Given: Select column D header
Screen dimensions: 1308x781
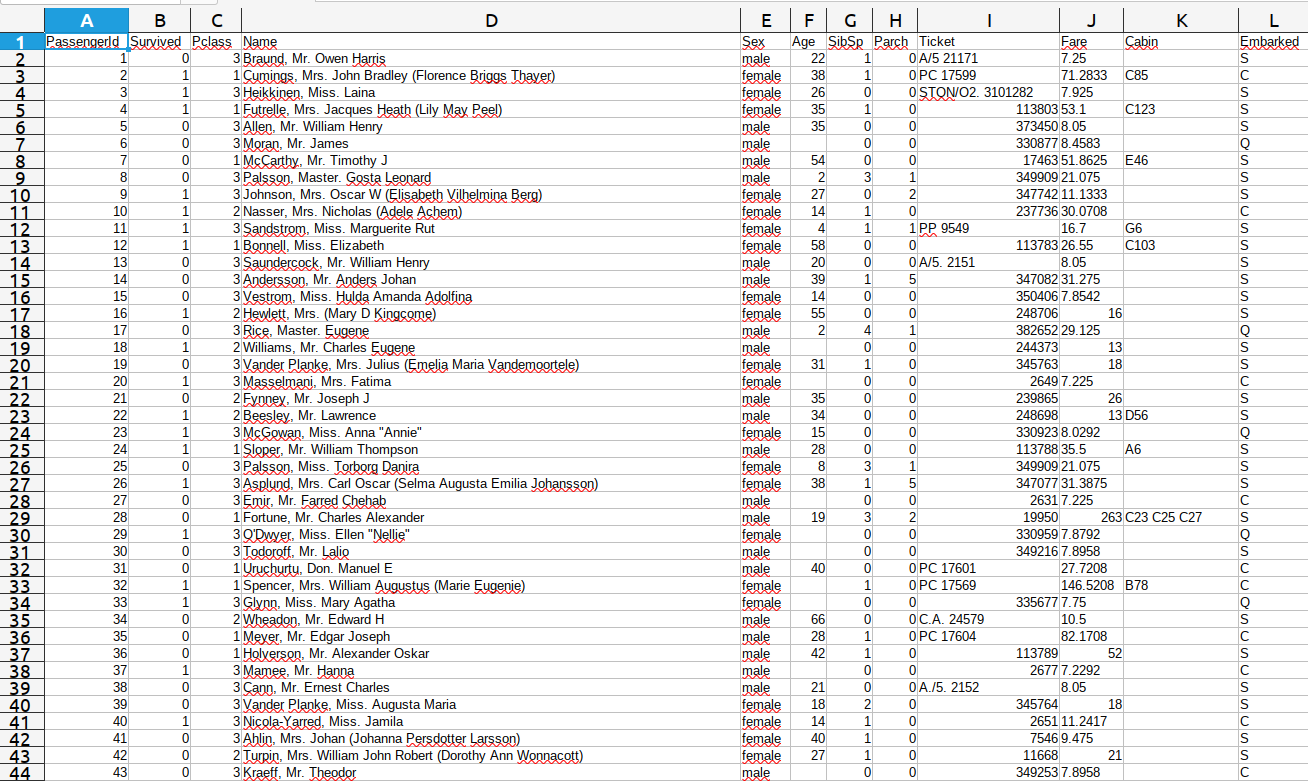Looking at the screenshot, I should pyautogui.click(x=490, y=20).
